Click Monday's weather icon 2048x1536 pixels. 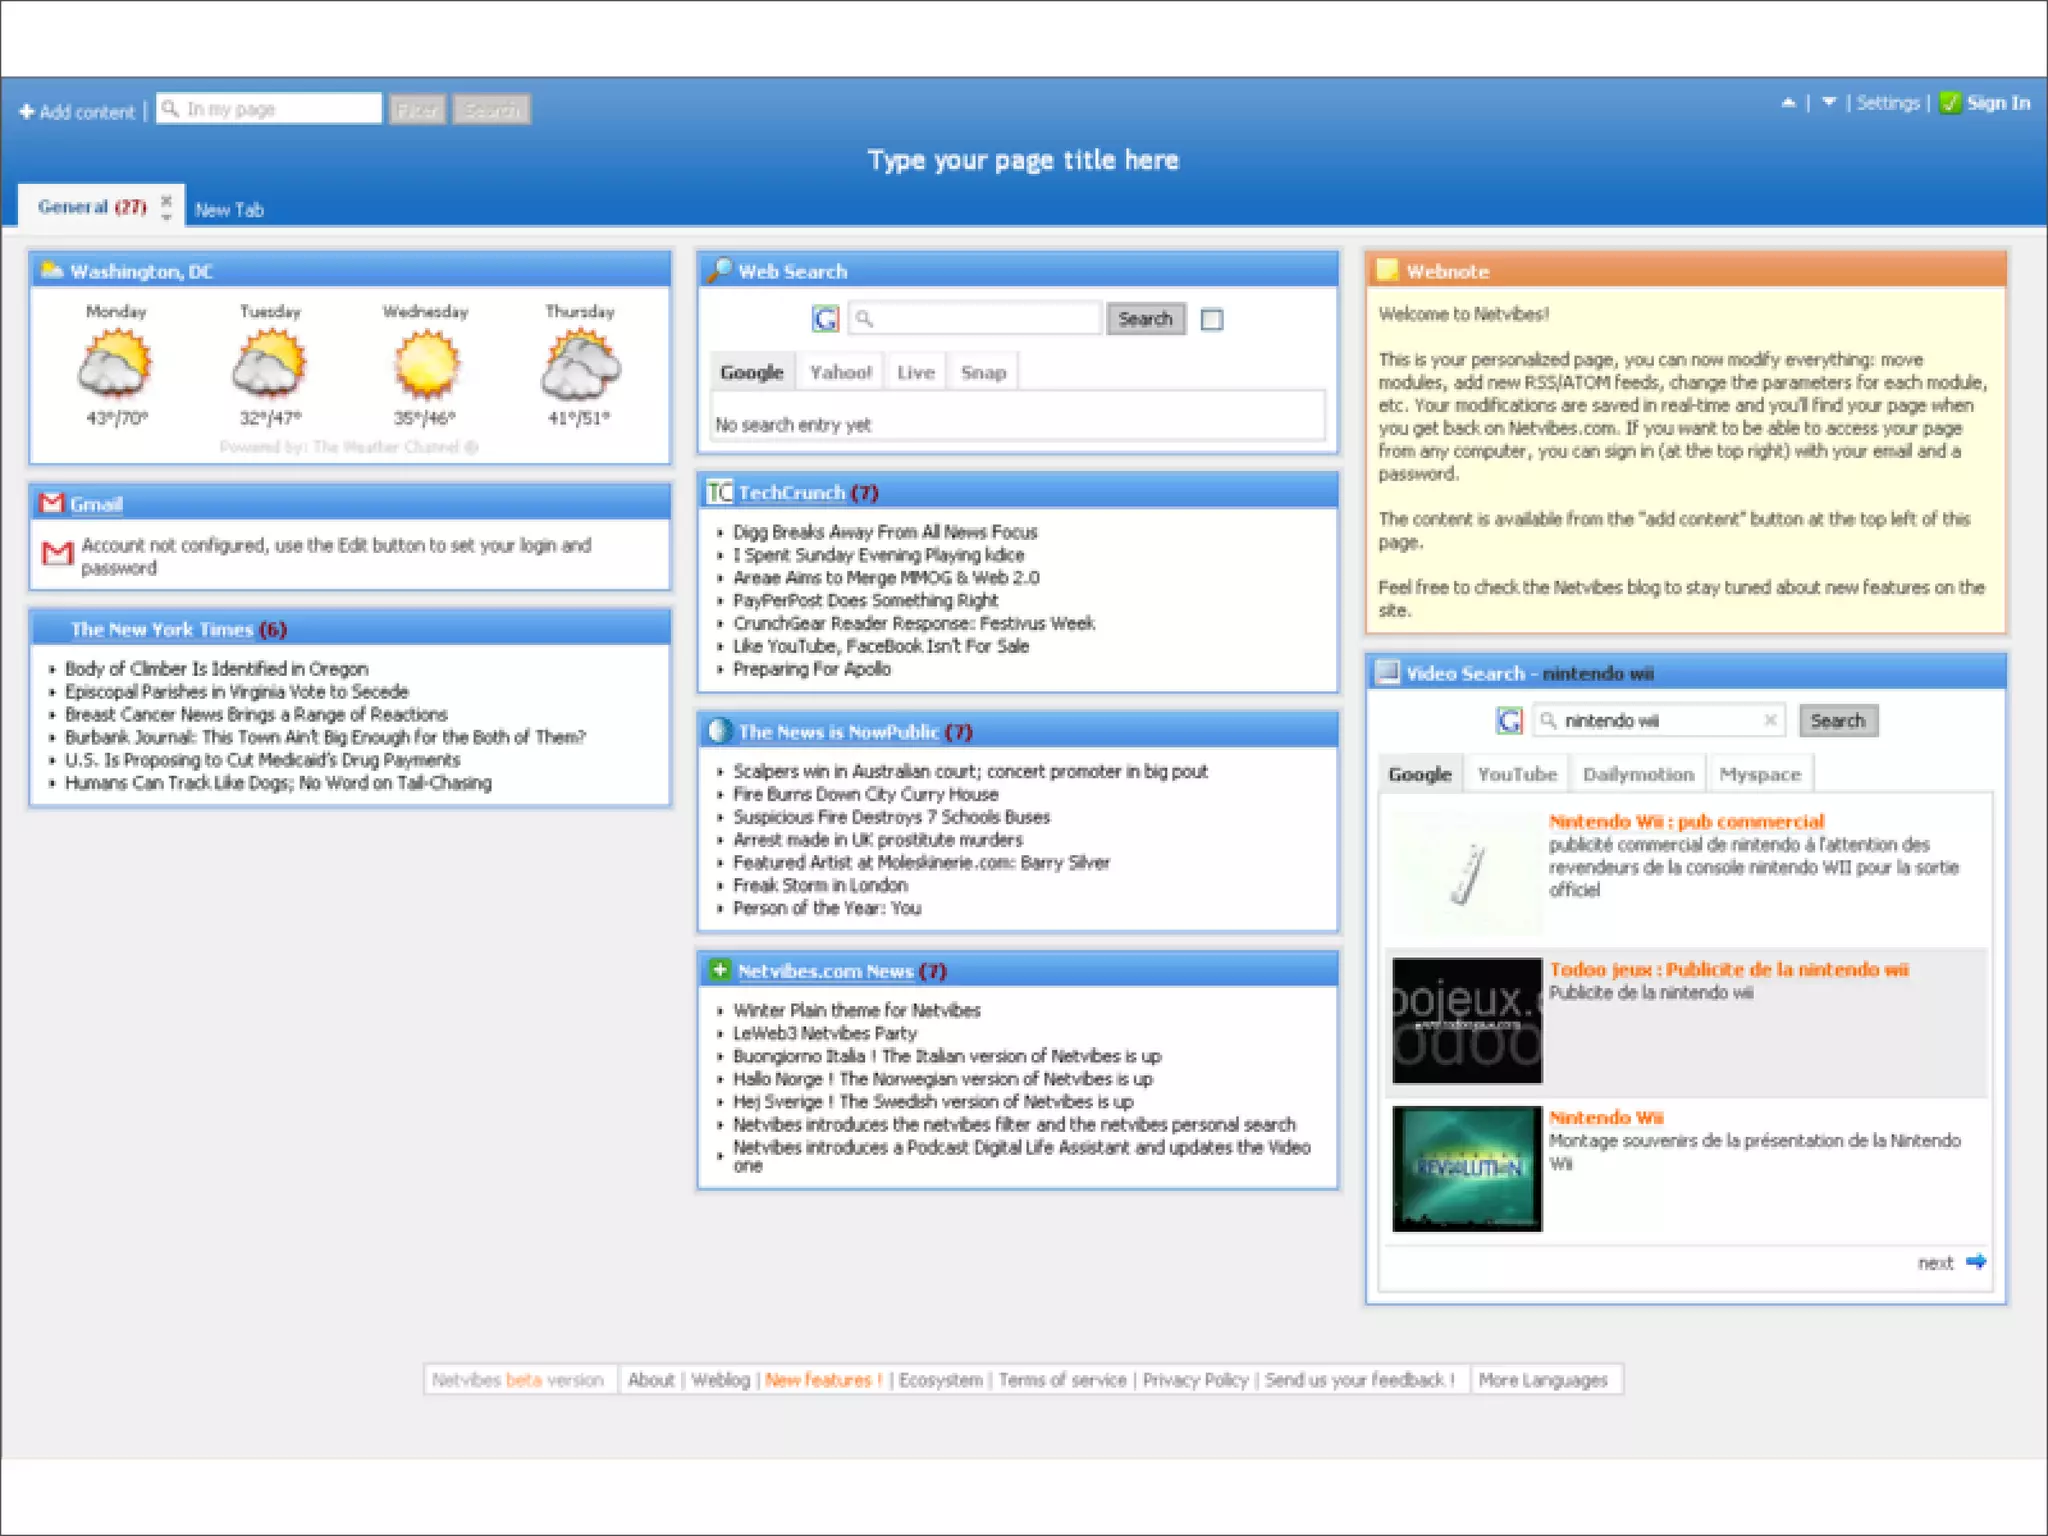(x=116, y=364)
